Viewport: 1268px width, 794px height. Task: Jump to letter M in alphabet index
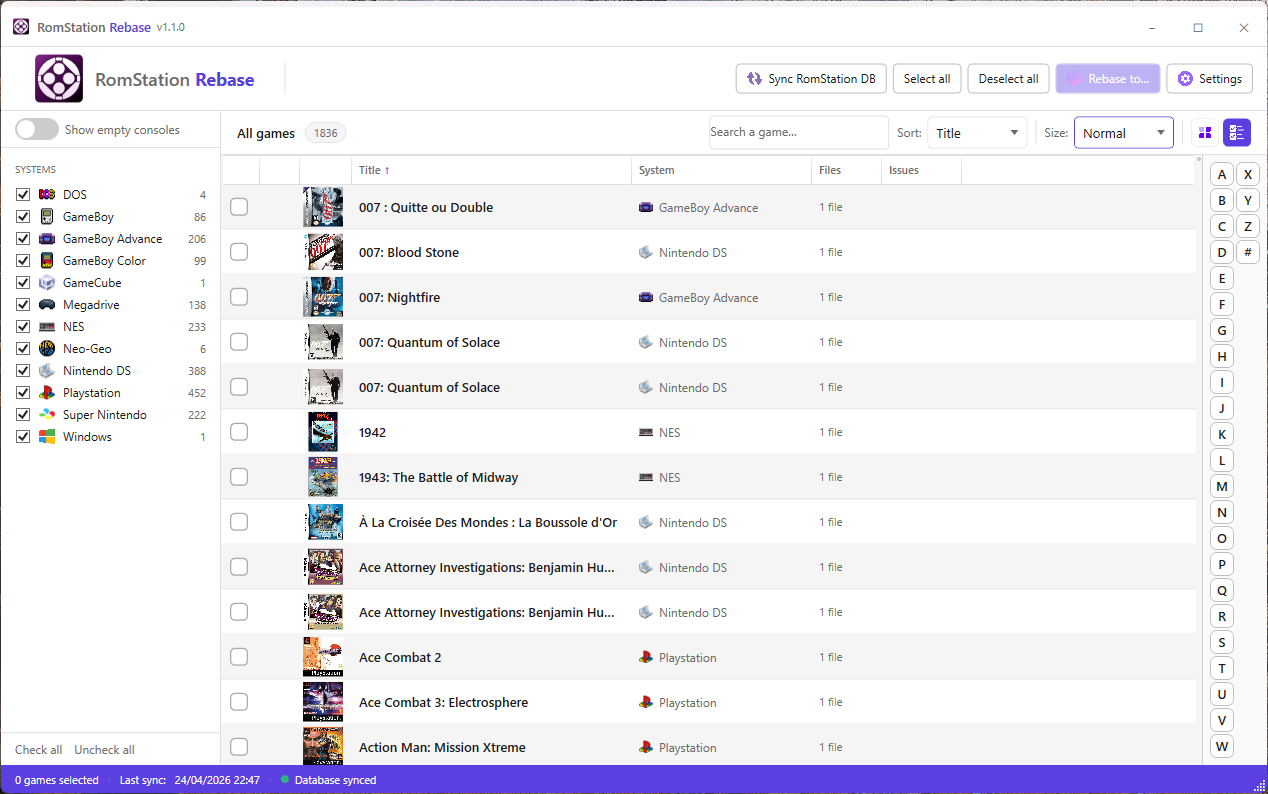pyautogui.click(x=1221, y=487)
